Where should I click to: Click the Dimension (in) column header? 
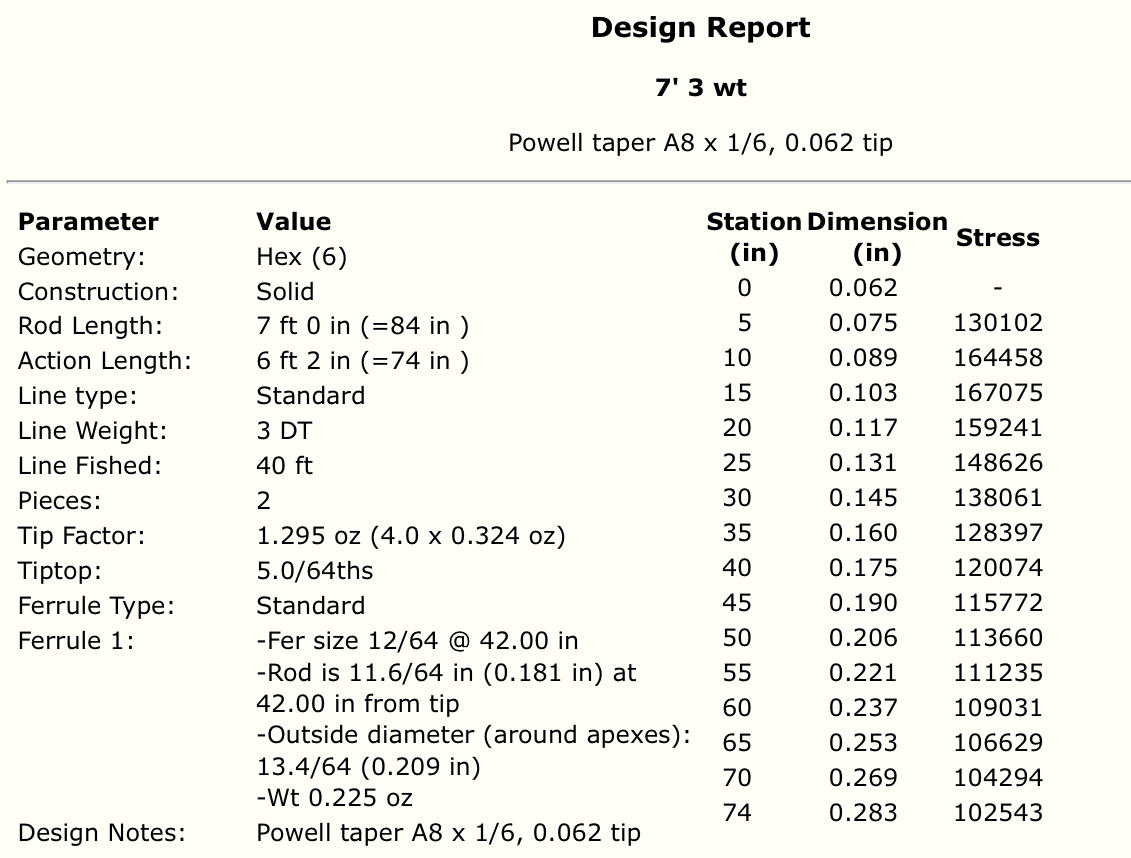pyautogui.click(x=877, y=237)
